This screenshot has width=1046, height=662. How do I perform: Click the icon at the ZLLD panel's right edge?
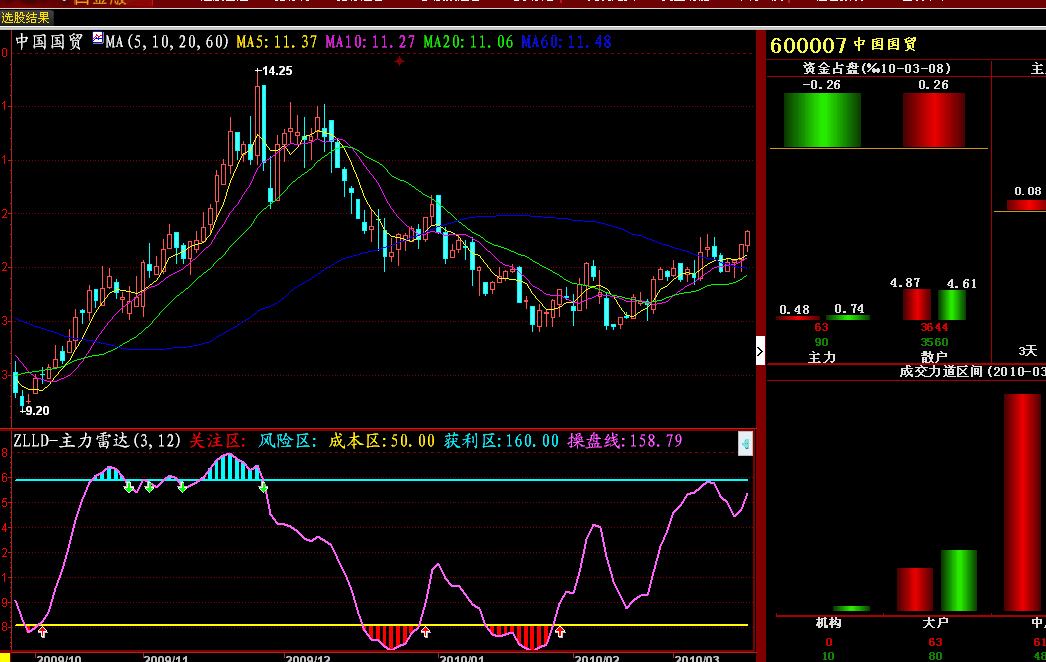(745, 444)
